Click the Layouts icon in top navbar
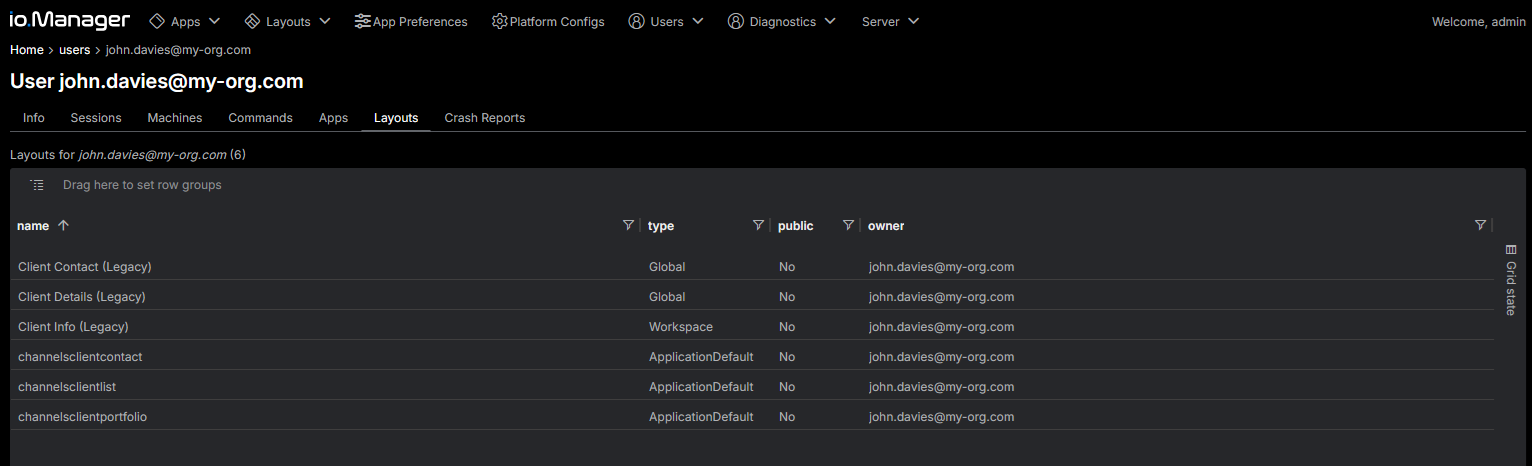Screen dimensions: 1532x466 coord(252,21)
